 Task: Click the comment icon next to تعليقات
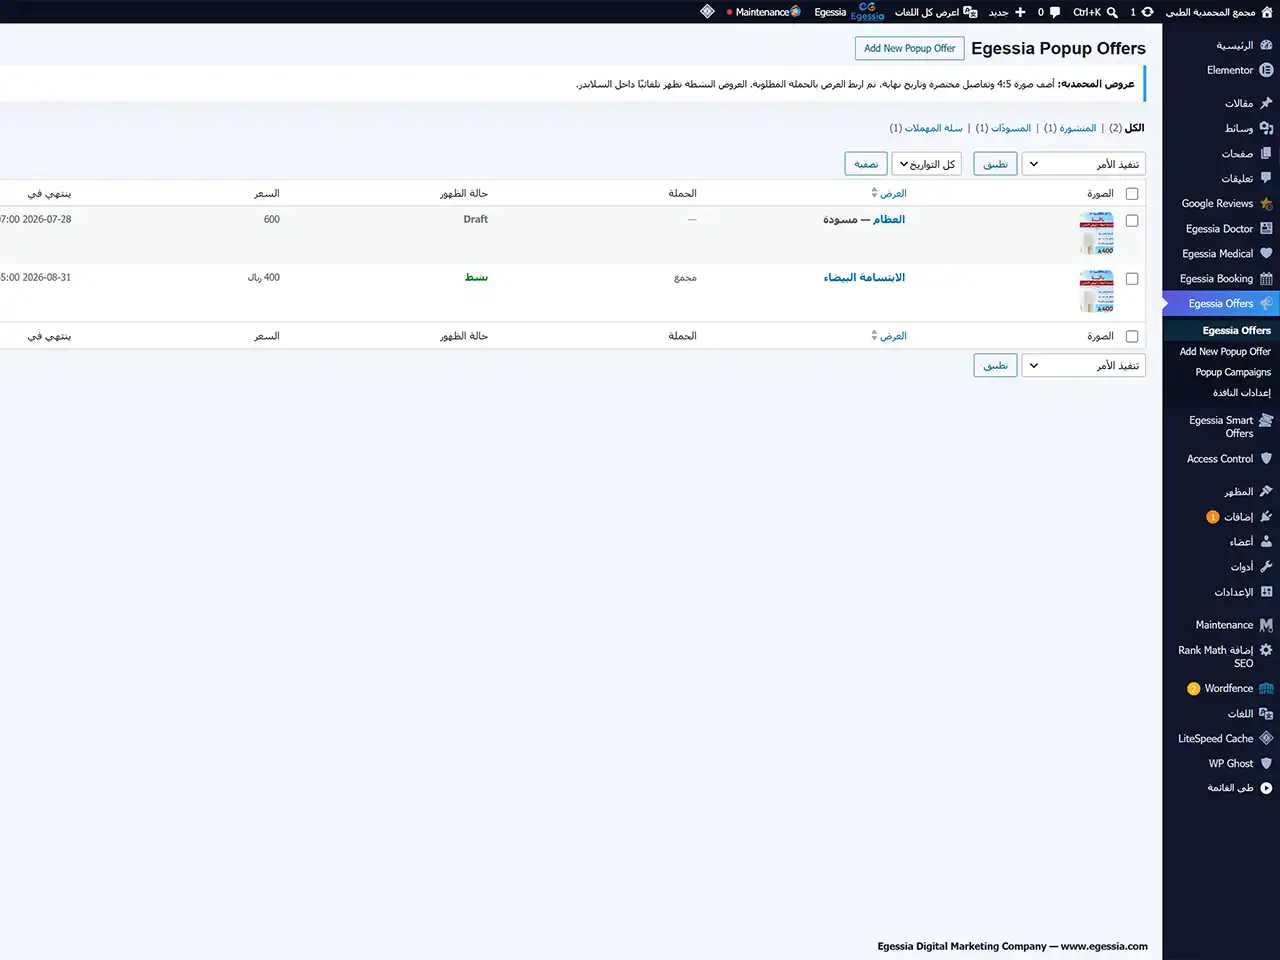pos(1266,178)
